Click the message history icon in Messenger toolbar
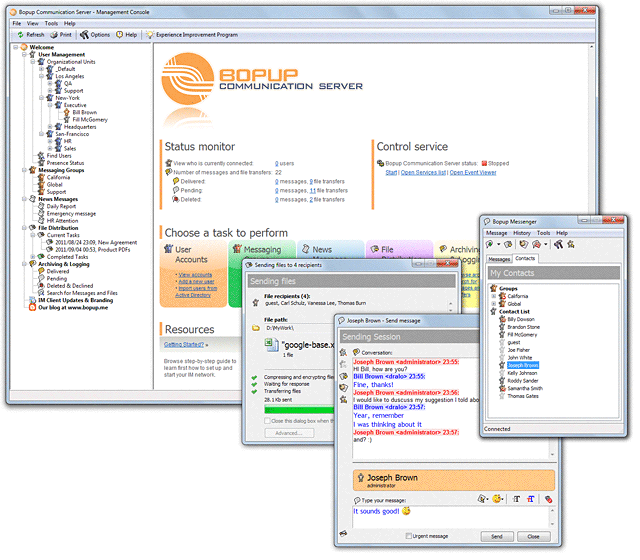Image resolution: width=640 pixels, height=560 pixels. coord(524,245)
